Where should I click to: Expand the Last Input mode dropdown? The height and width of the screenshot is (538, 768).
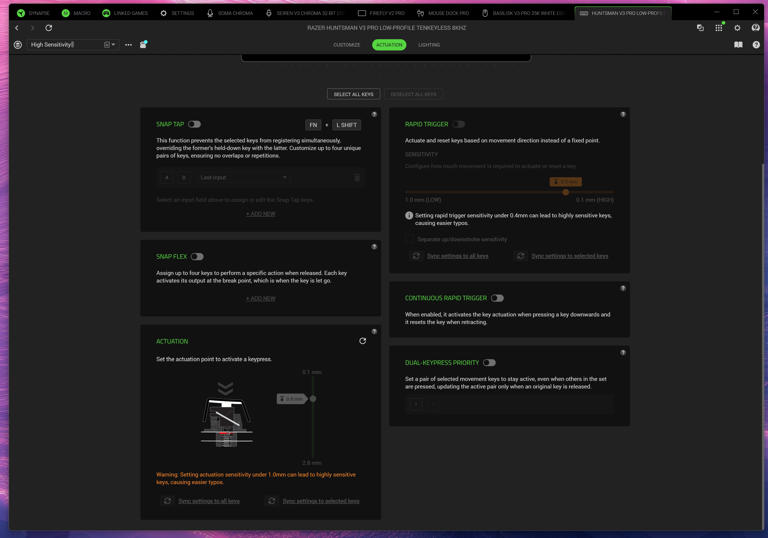243,177
